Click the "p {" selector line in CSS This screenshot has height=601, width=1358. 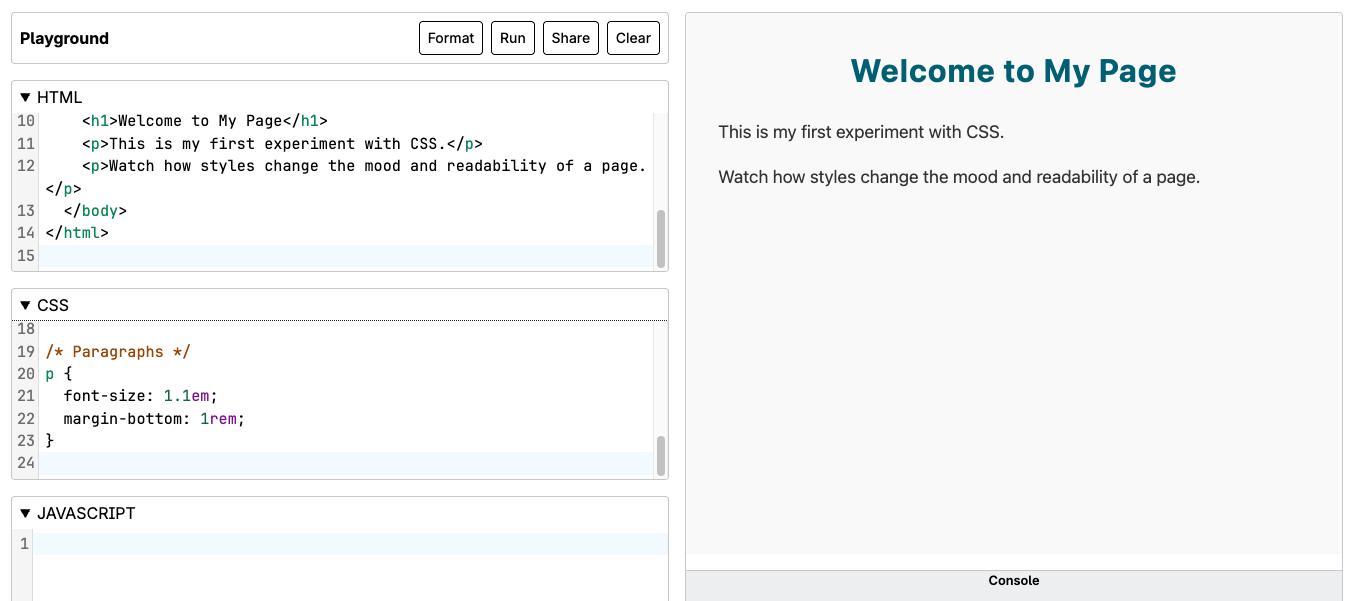(x=59, y=374)
